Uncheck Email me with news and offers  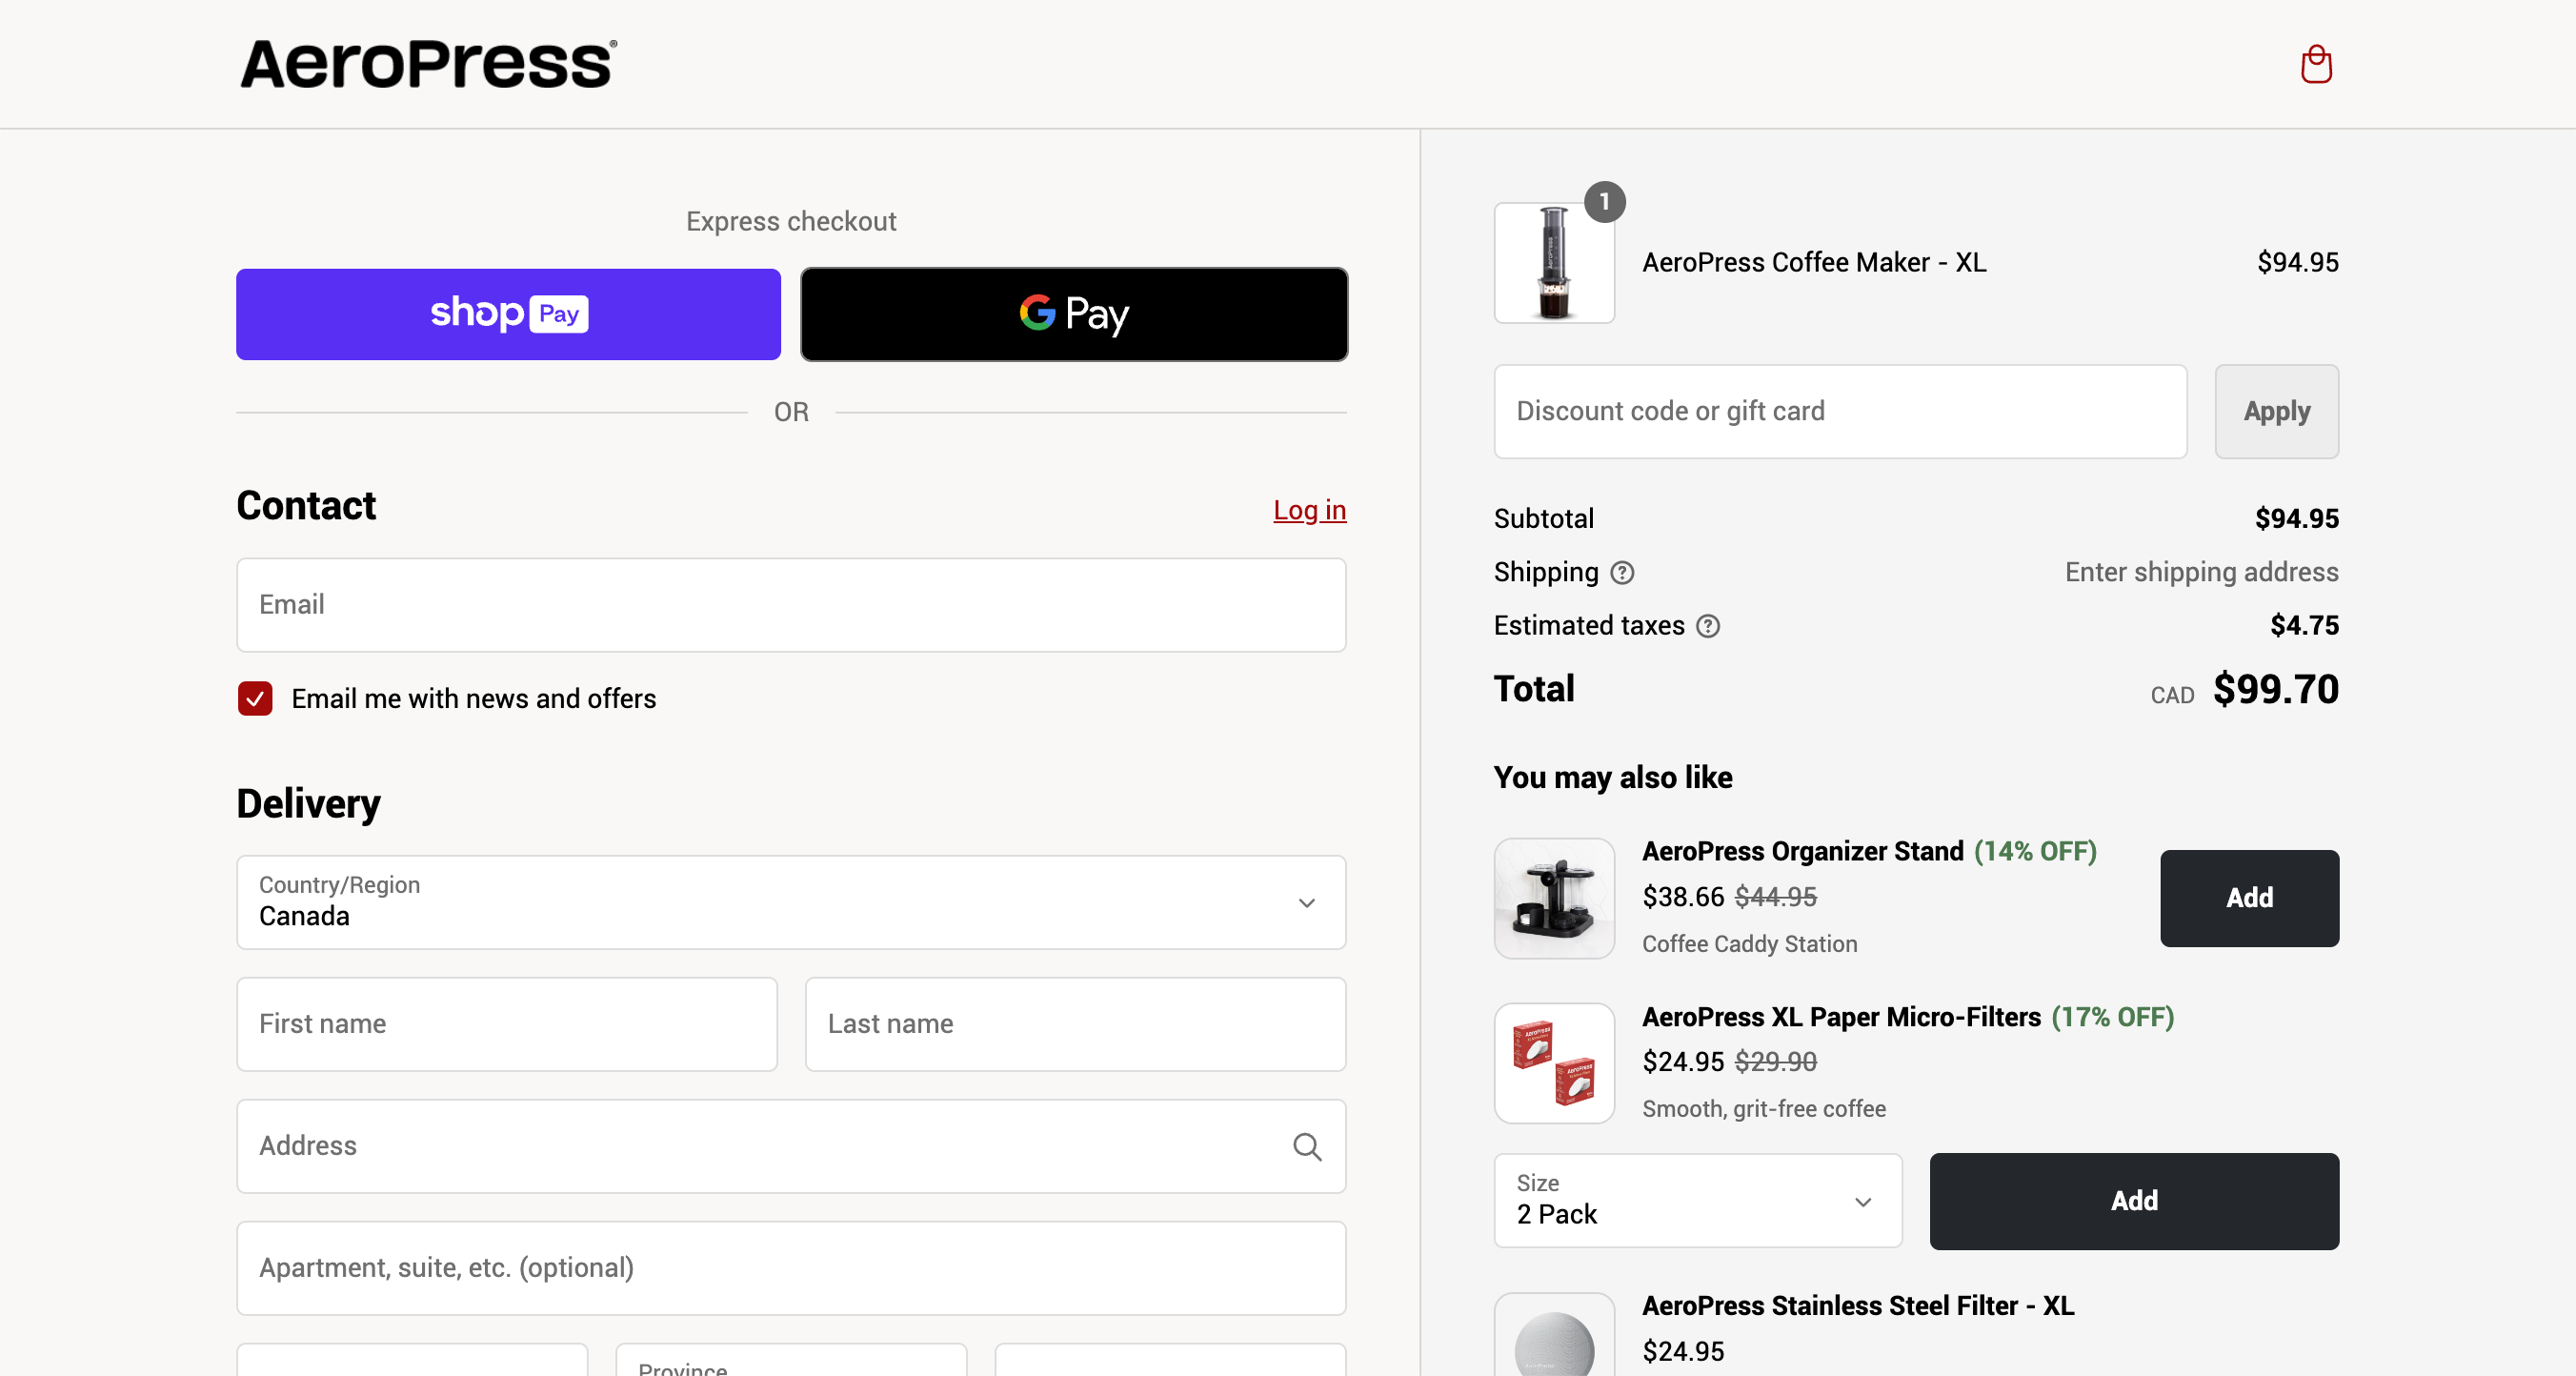pos(255,698)
